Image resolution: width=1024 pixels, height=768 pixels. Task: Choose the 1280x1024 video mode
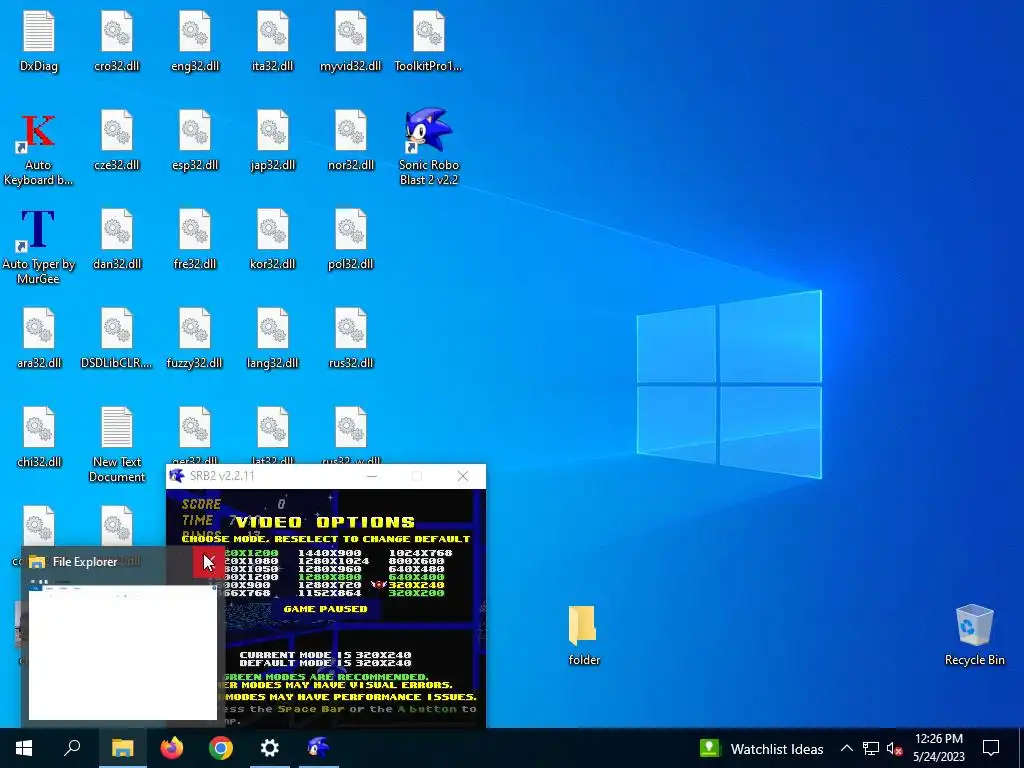(333, 561)
